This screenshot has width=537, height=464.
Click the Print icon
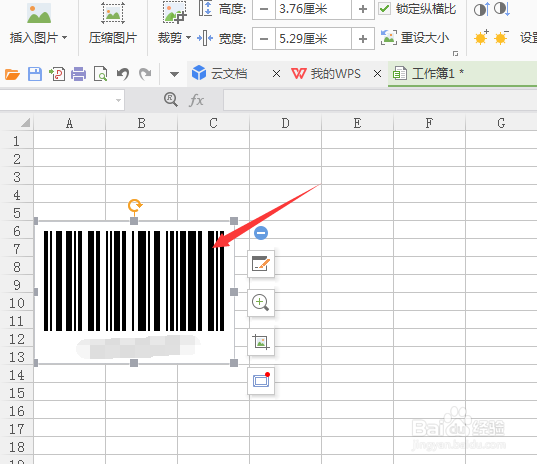tap(78, 74)
